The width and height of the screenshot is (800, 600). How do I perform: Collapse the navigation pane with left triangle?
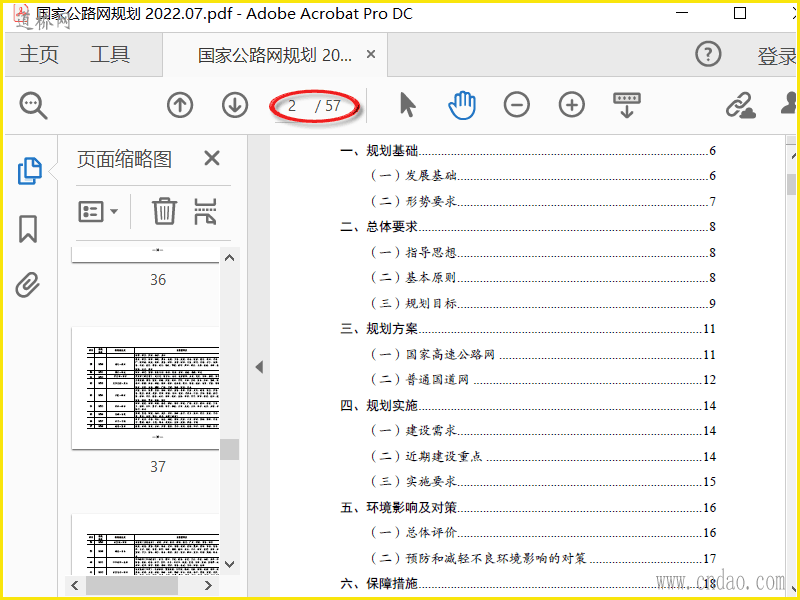pos(259,367)
